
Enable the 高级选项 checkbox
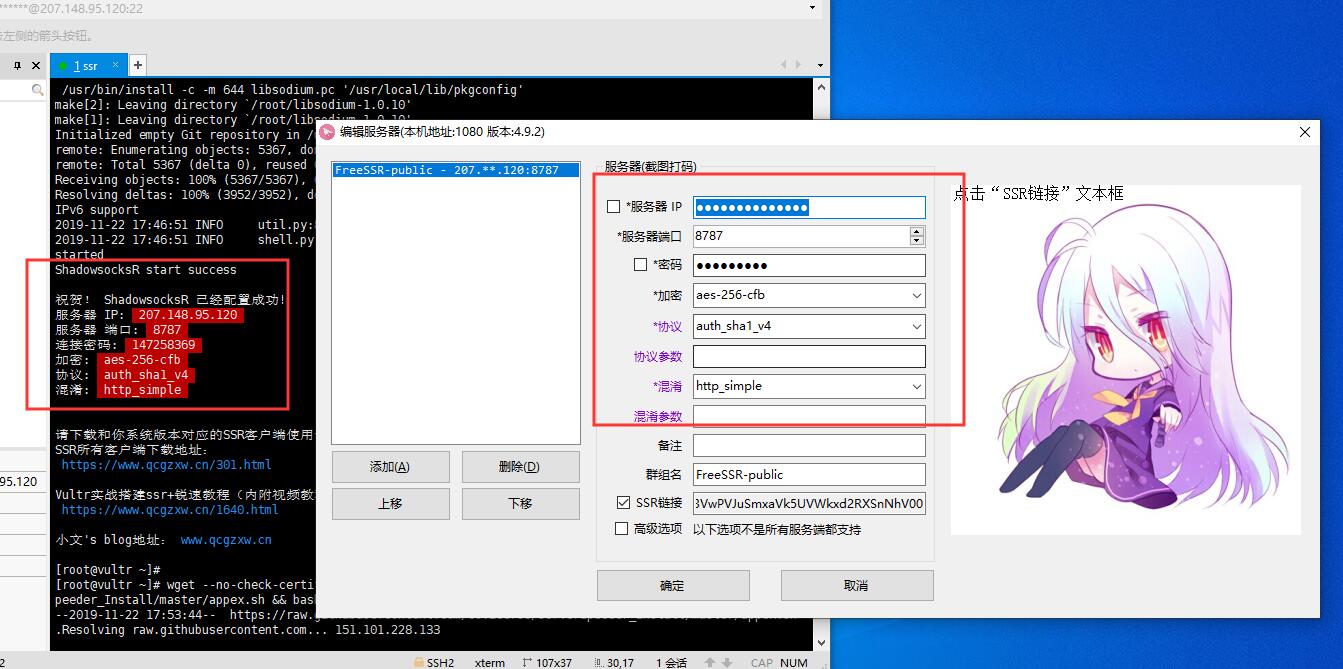coord(623,529)
